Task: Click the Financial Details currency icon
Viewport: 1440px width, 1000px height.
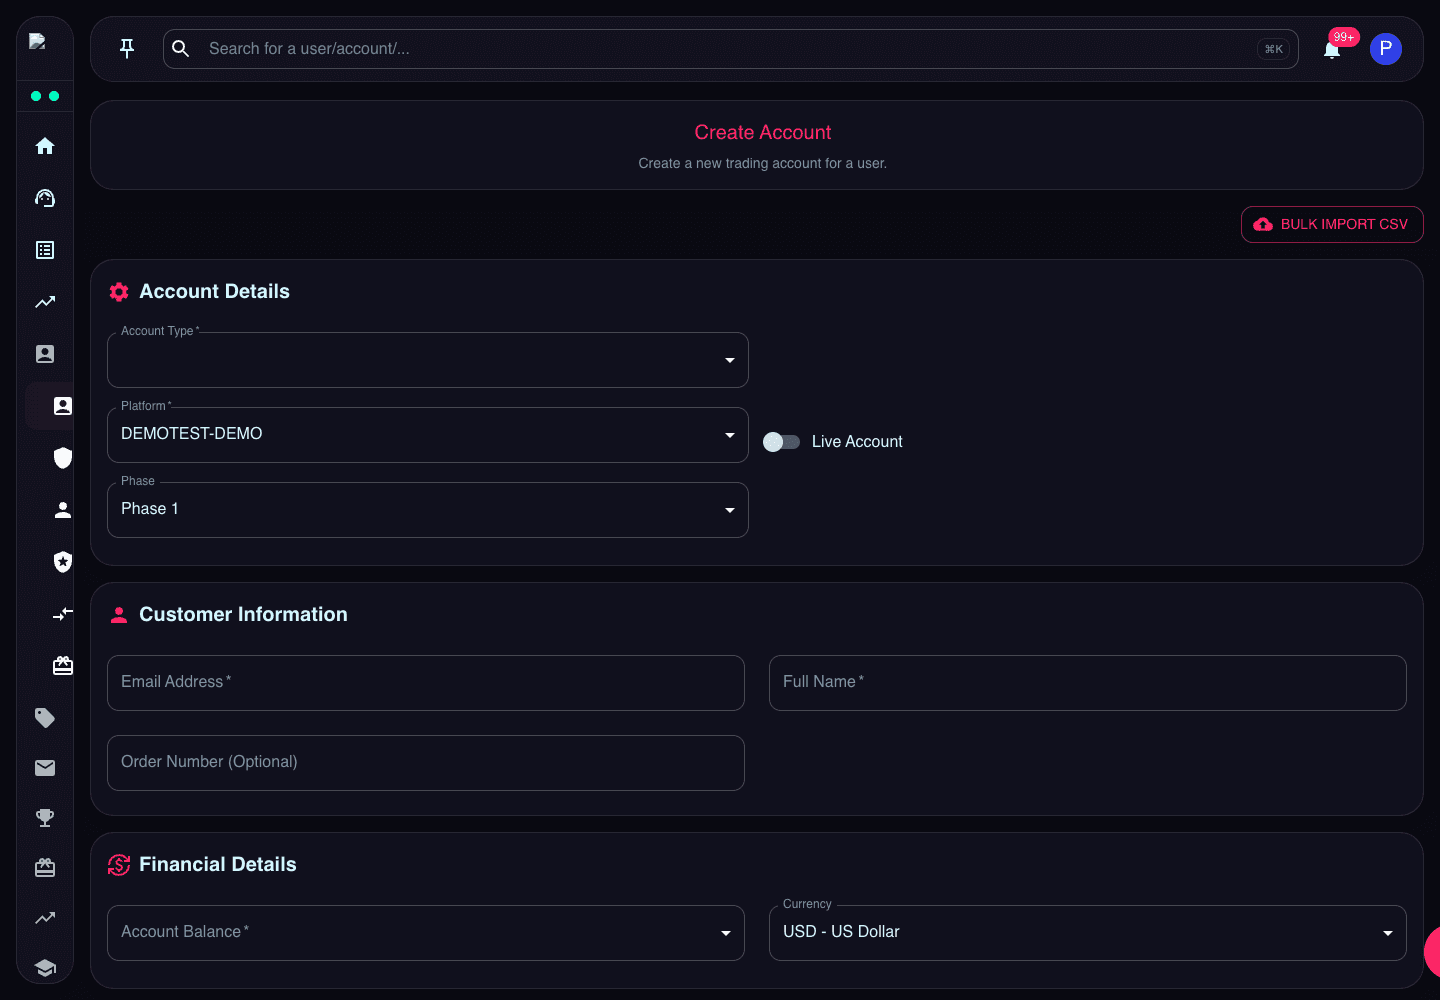Action: (119, 865)
